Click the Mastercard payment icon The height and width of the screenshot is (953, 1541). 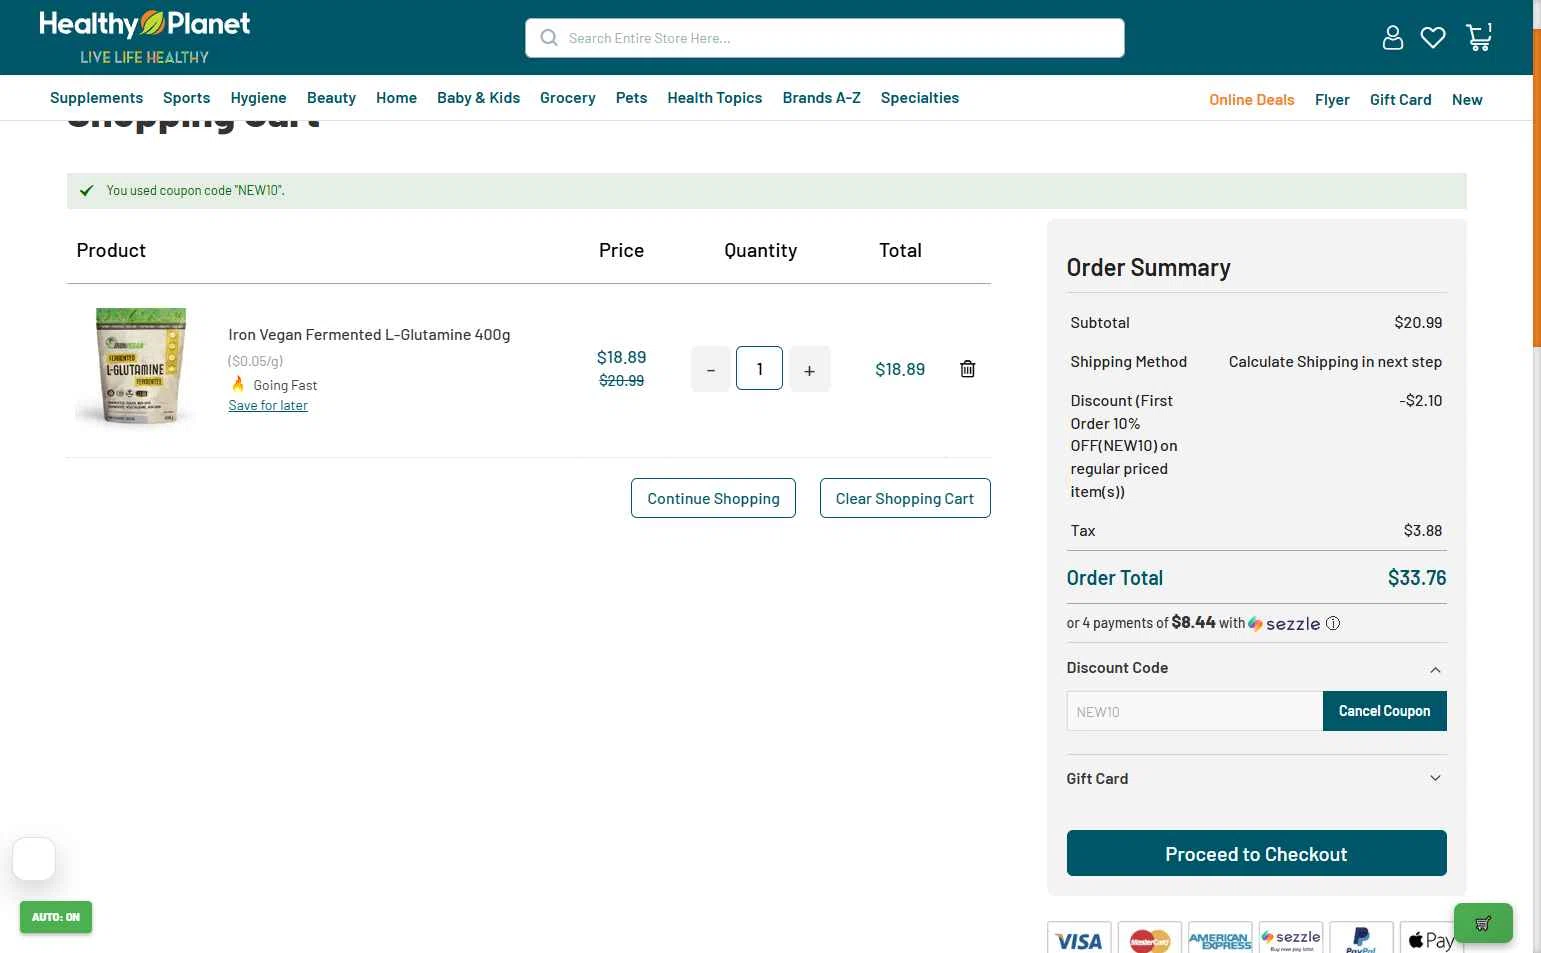[1149, 938]
